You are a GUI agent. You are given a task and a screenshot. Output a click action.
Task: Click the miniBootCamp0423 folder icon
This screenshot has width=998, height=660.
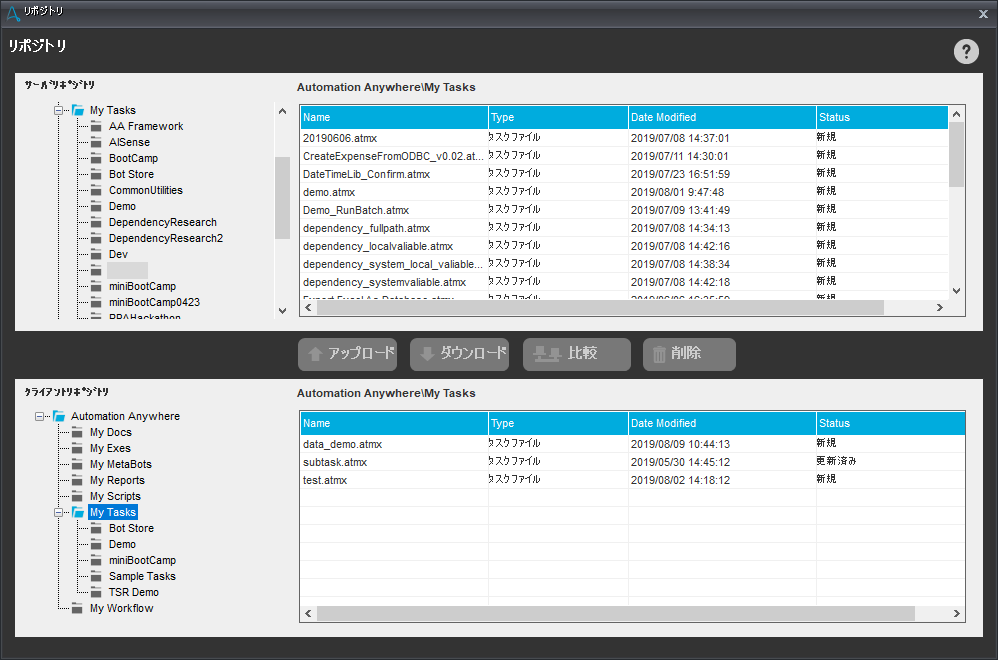click(96, 302)
